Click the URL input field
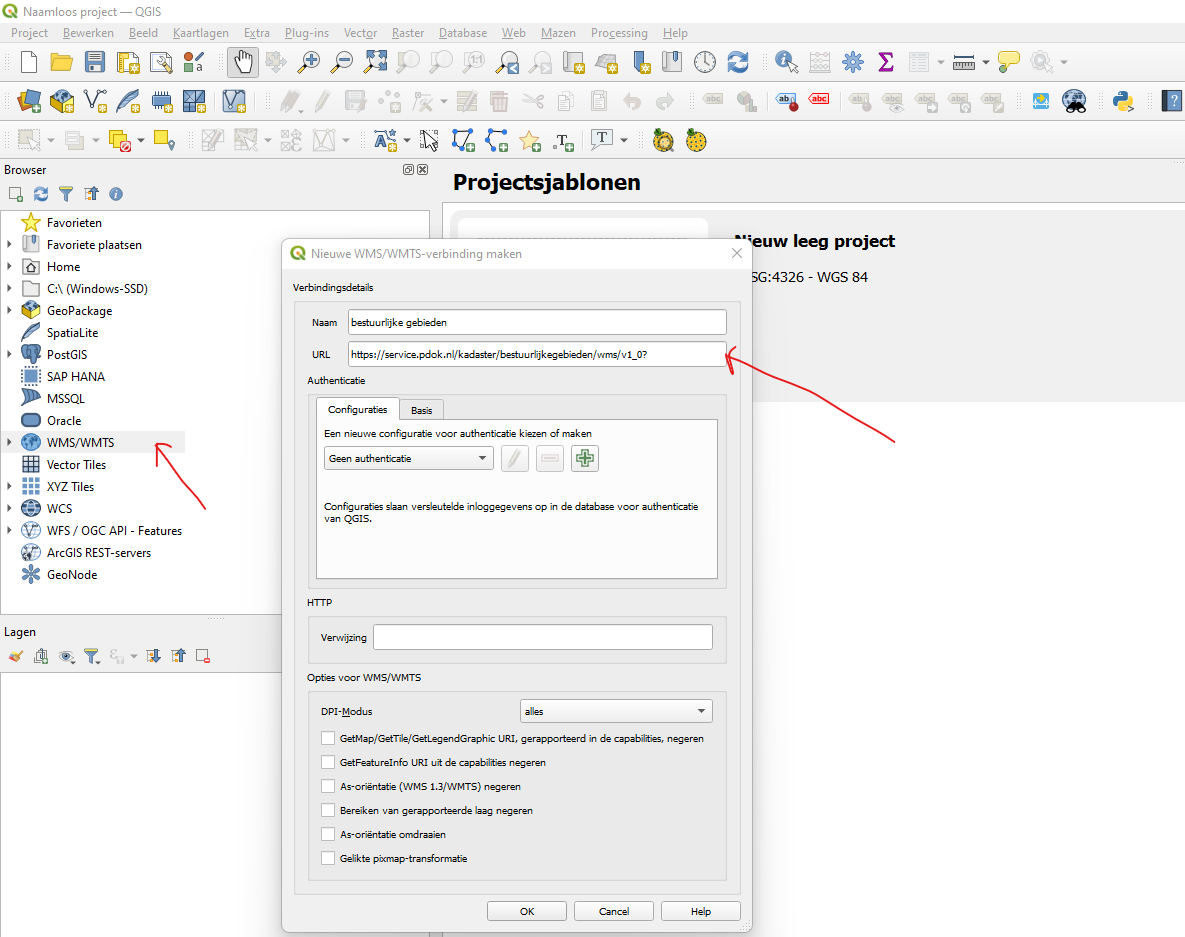Image resolution: width=1185 pixels, height=937 pixels. point(537,354)
